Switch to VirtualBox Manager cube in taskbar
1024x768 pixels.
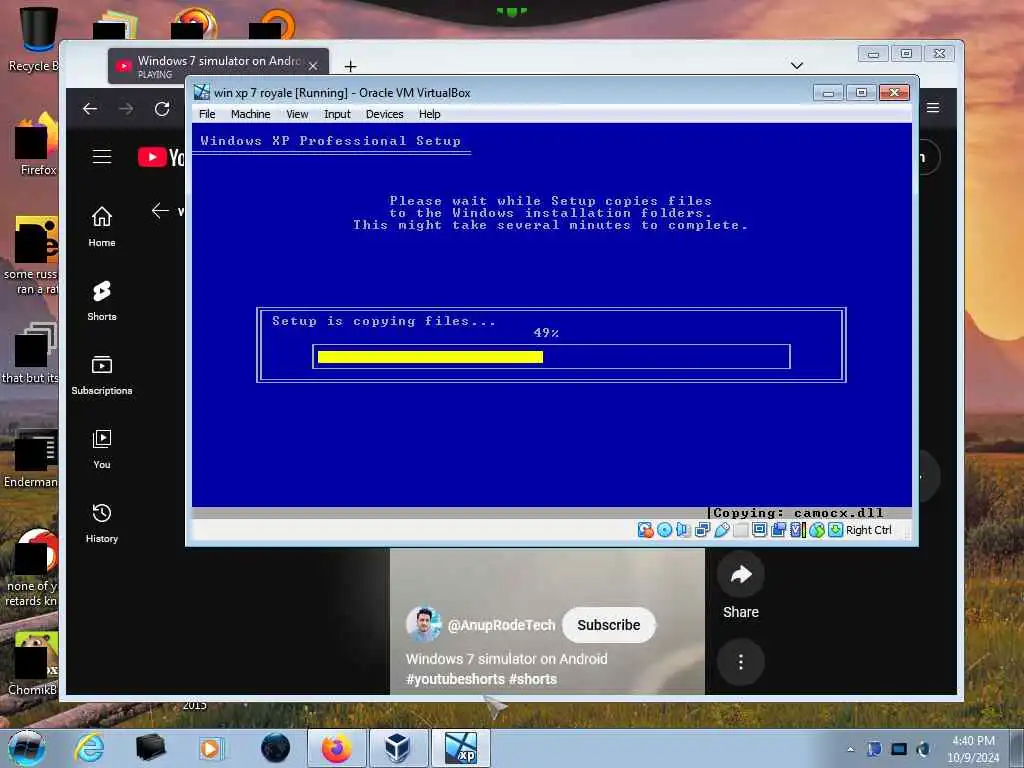coord(398,748)
